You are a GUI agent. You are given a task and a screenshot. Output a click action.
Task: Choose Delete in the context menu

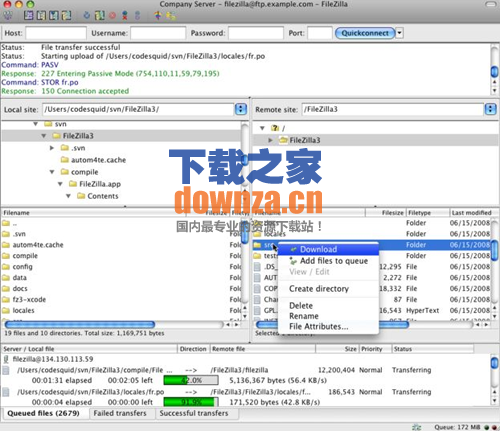(x=328, y=306)
